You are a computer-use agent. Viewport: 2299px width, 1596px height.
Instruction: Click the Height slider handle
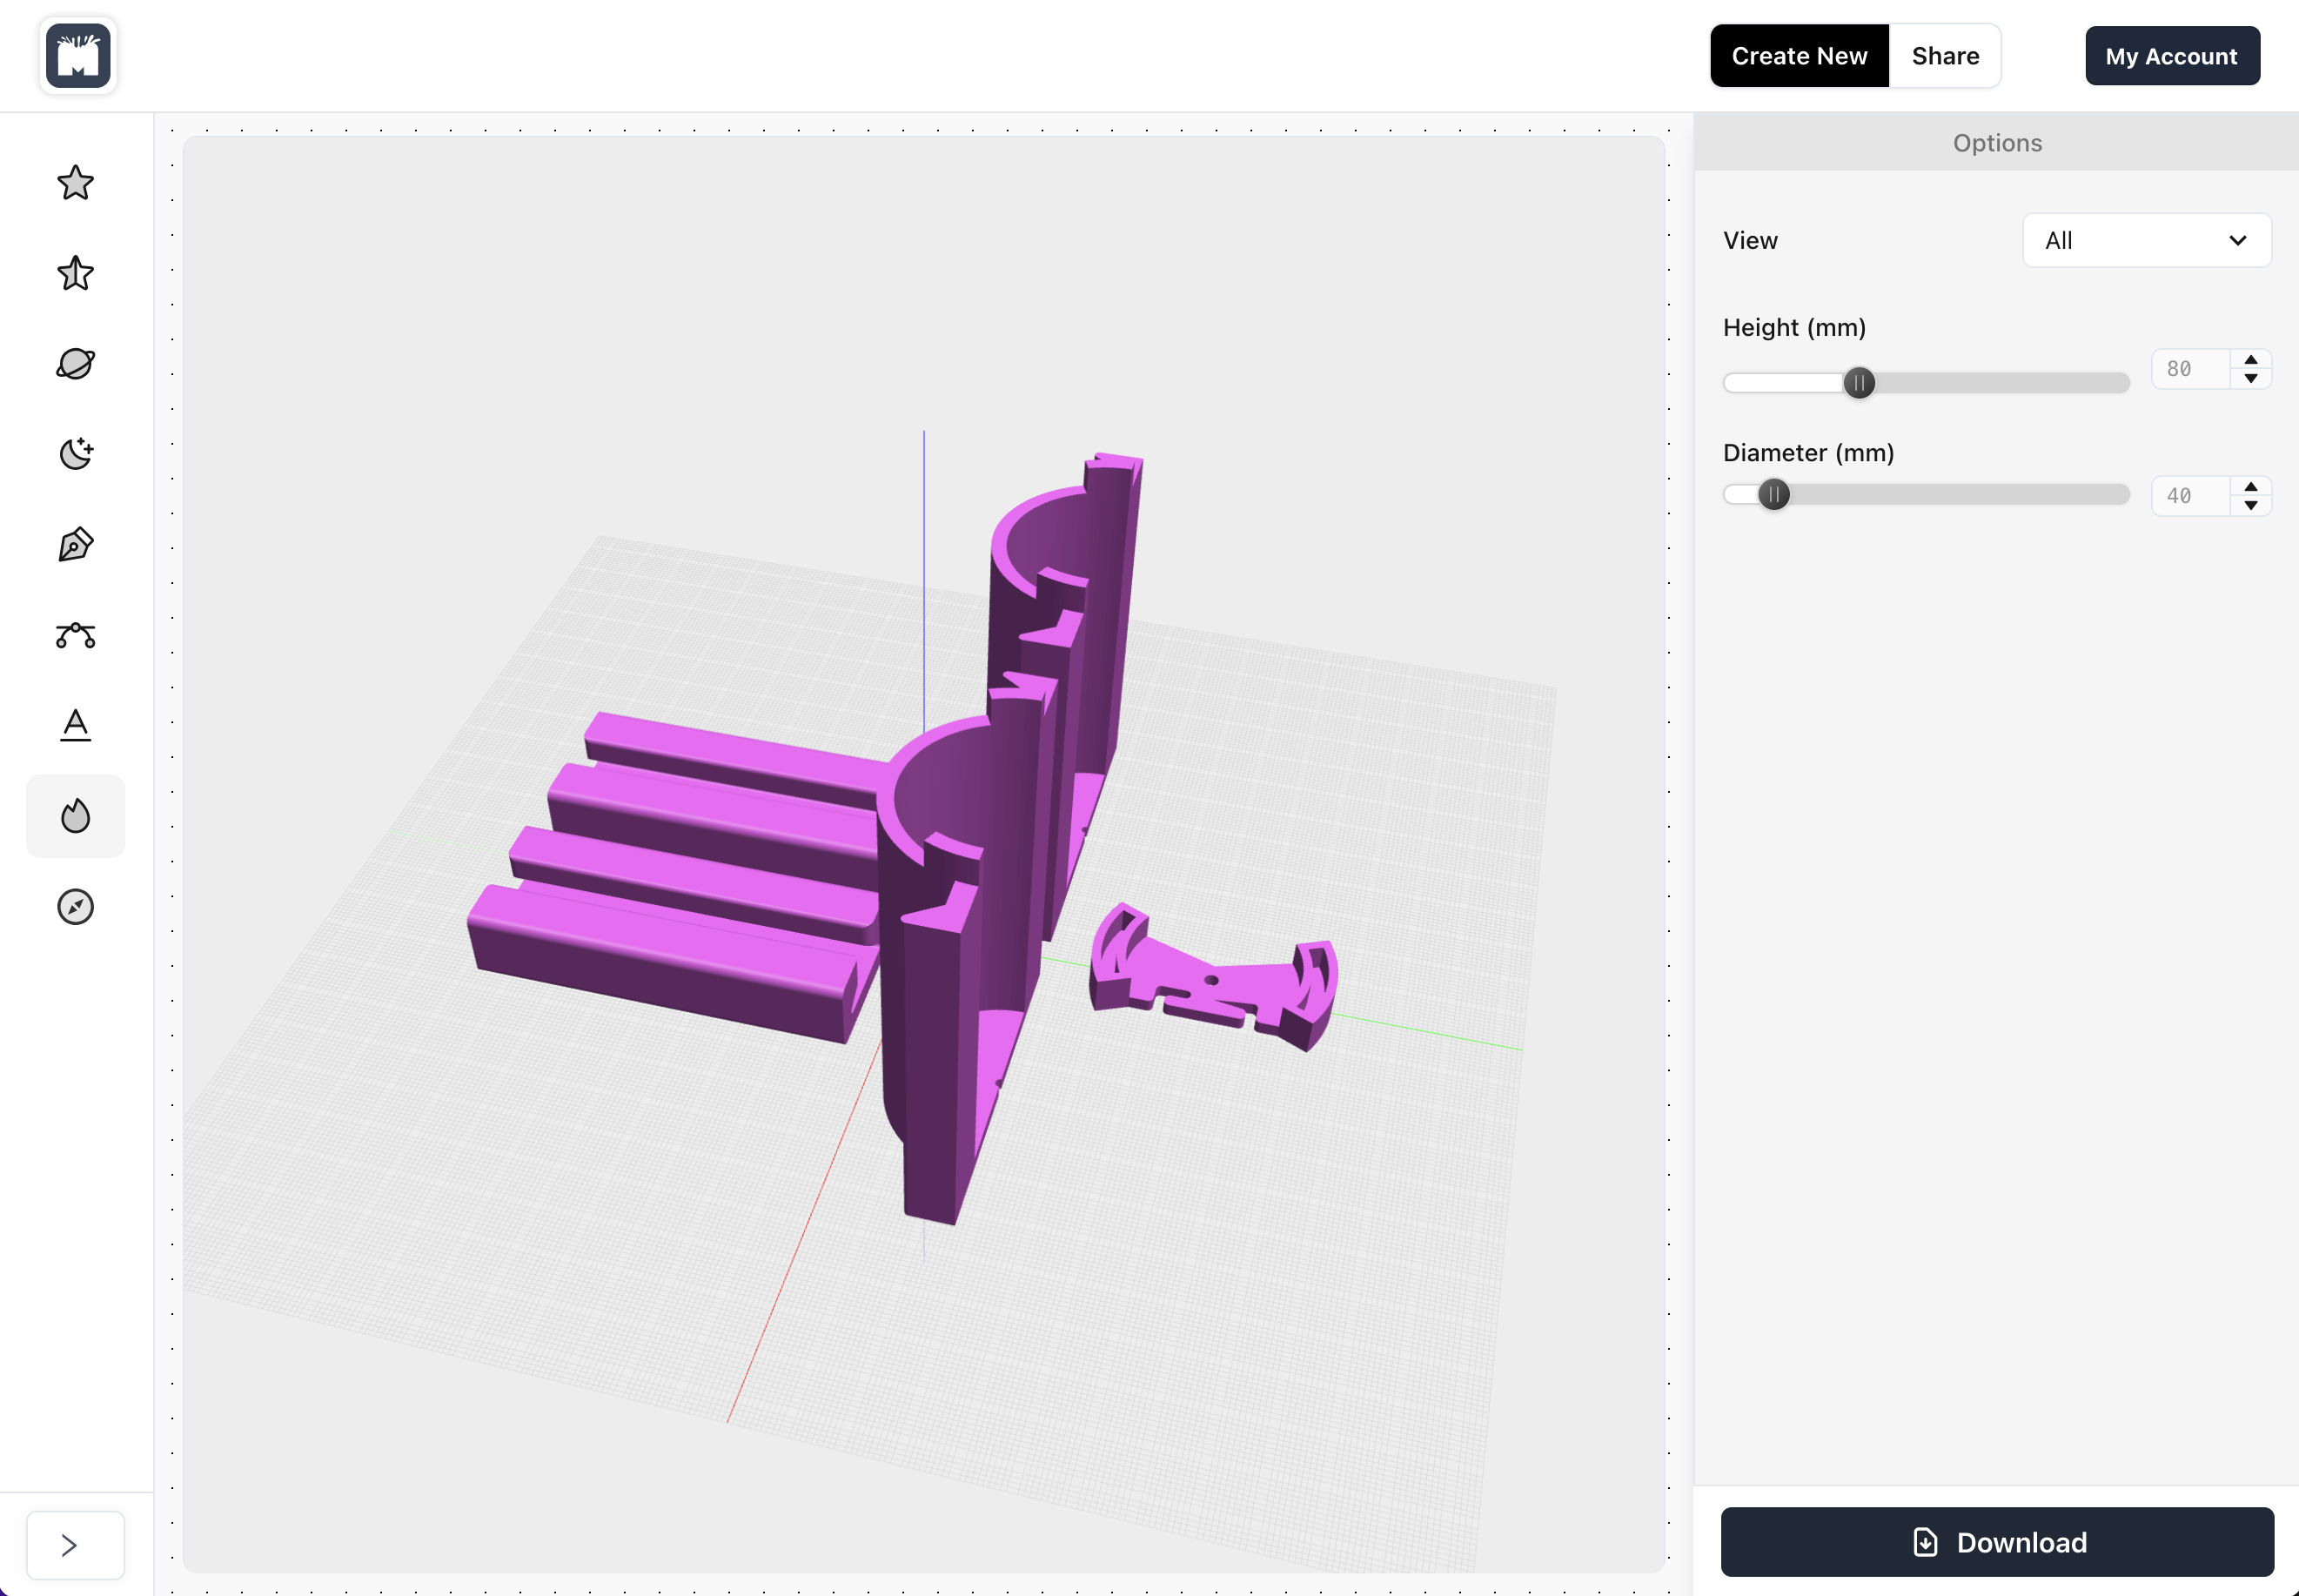[x=1858, y=383]
